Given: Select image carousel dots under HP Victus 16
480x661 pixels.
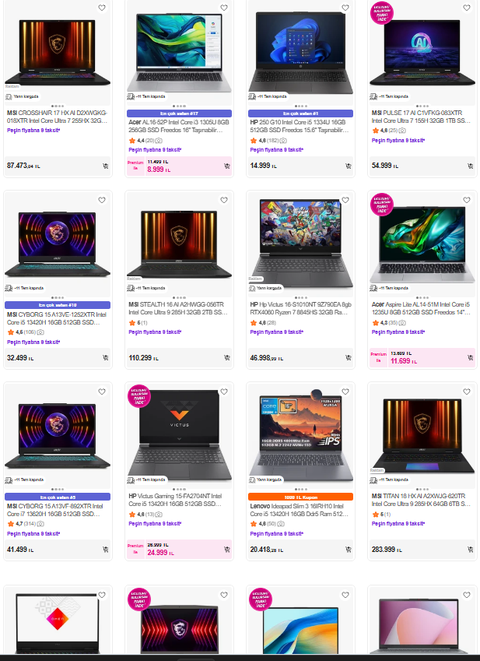Looking at the screenshot, I should click(300, 298).
